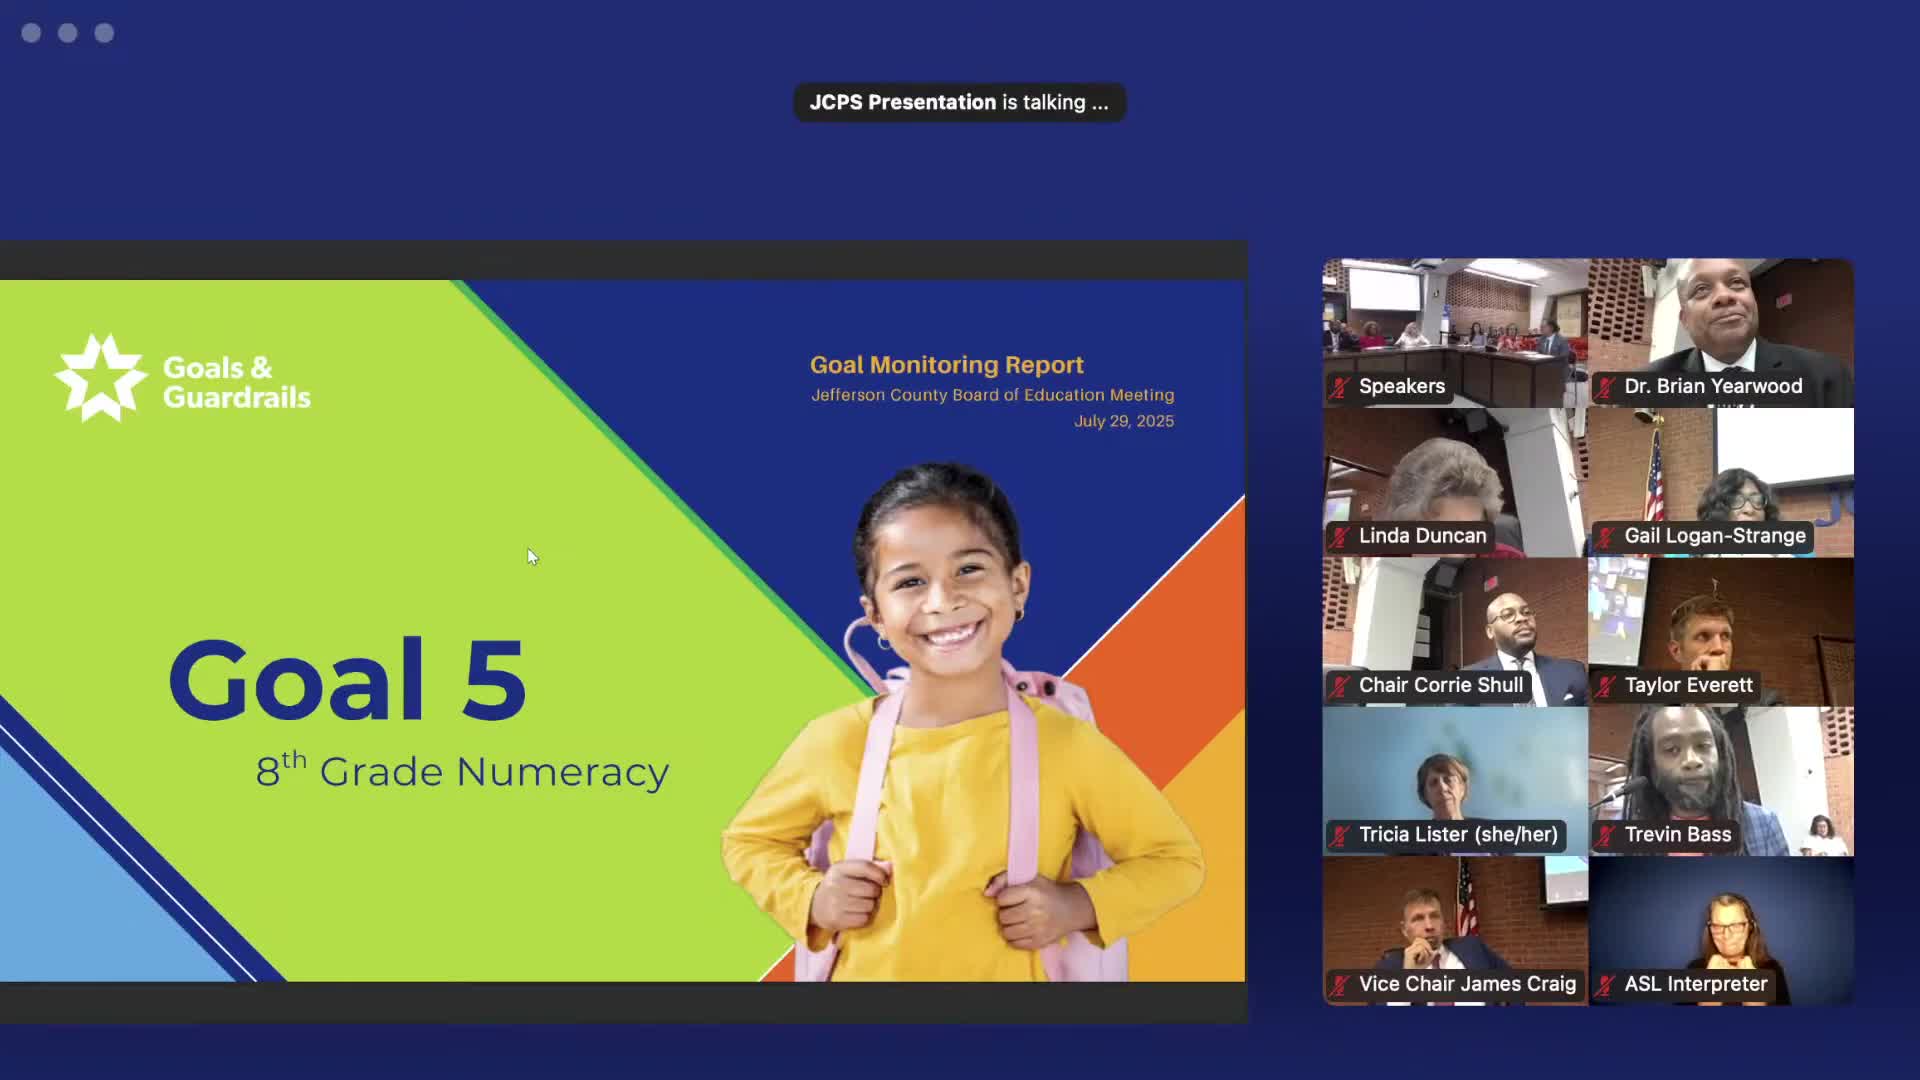The width and height of the screenshot is (1920, 1080).
Task: Click Linda Duncan's muted microphone icon
Action: point(1339,537)
